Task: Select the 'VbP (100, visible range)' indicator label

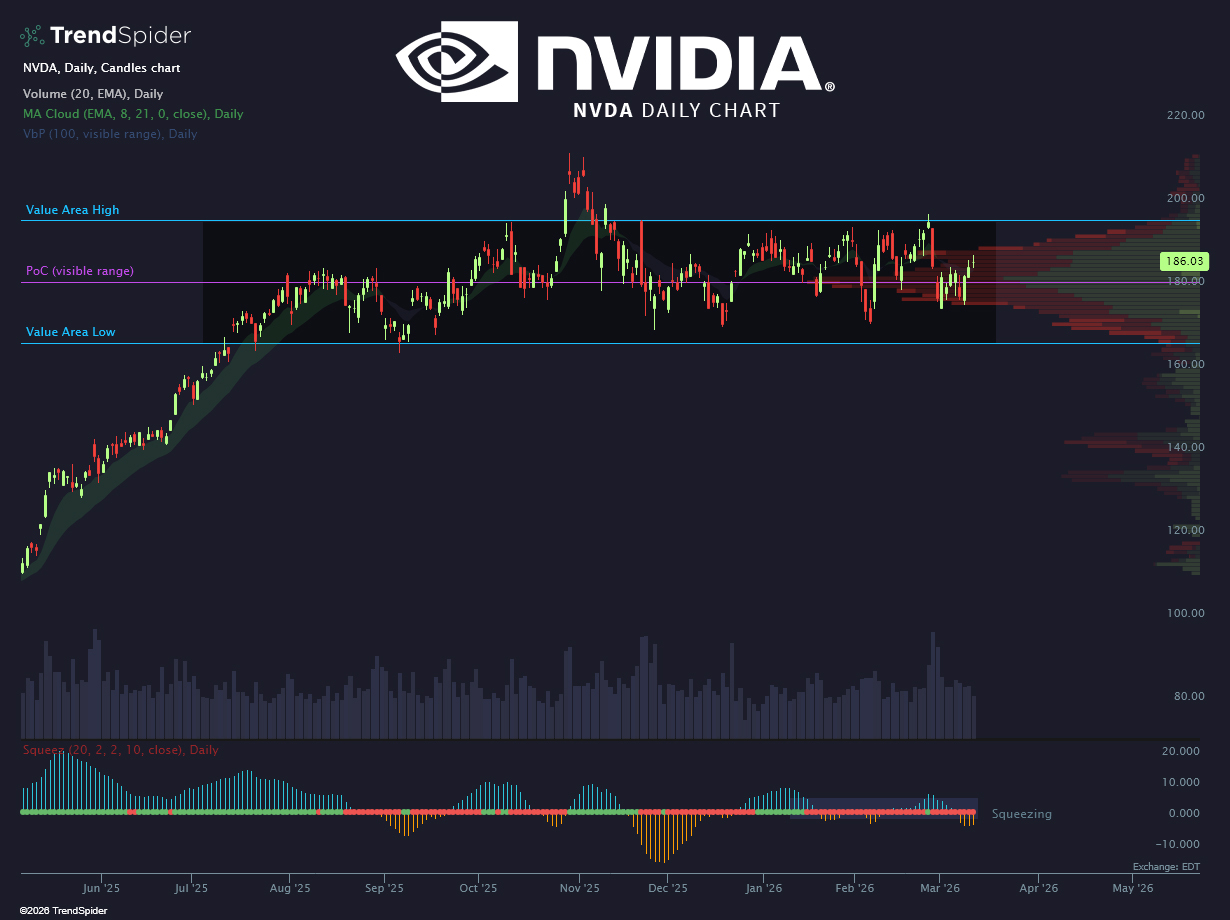Action: (110, 134)
